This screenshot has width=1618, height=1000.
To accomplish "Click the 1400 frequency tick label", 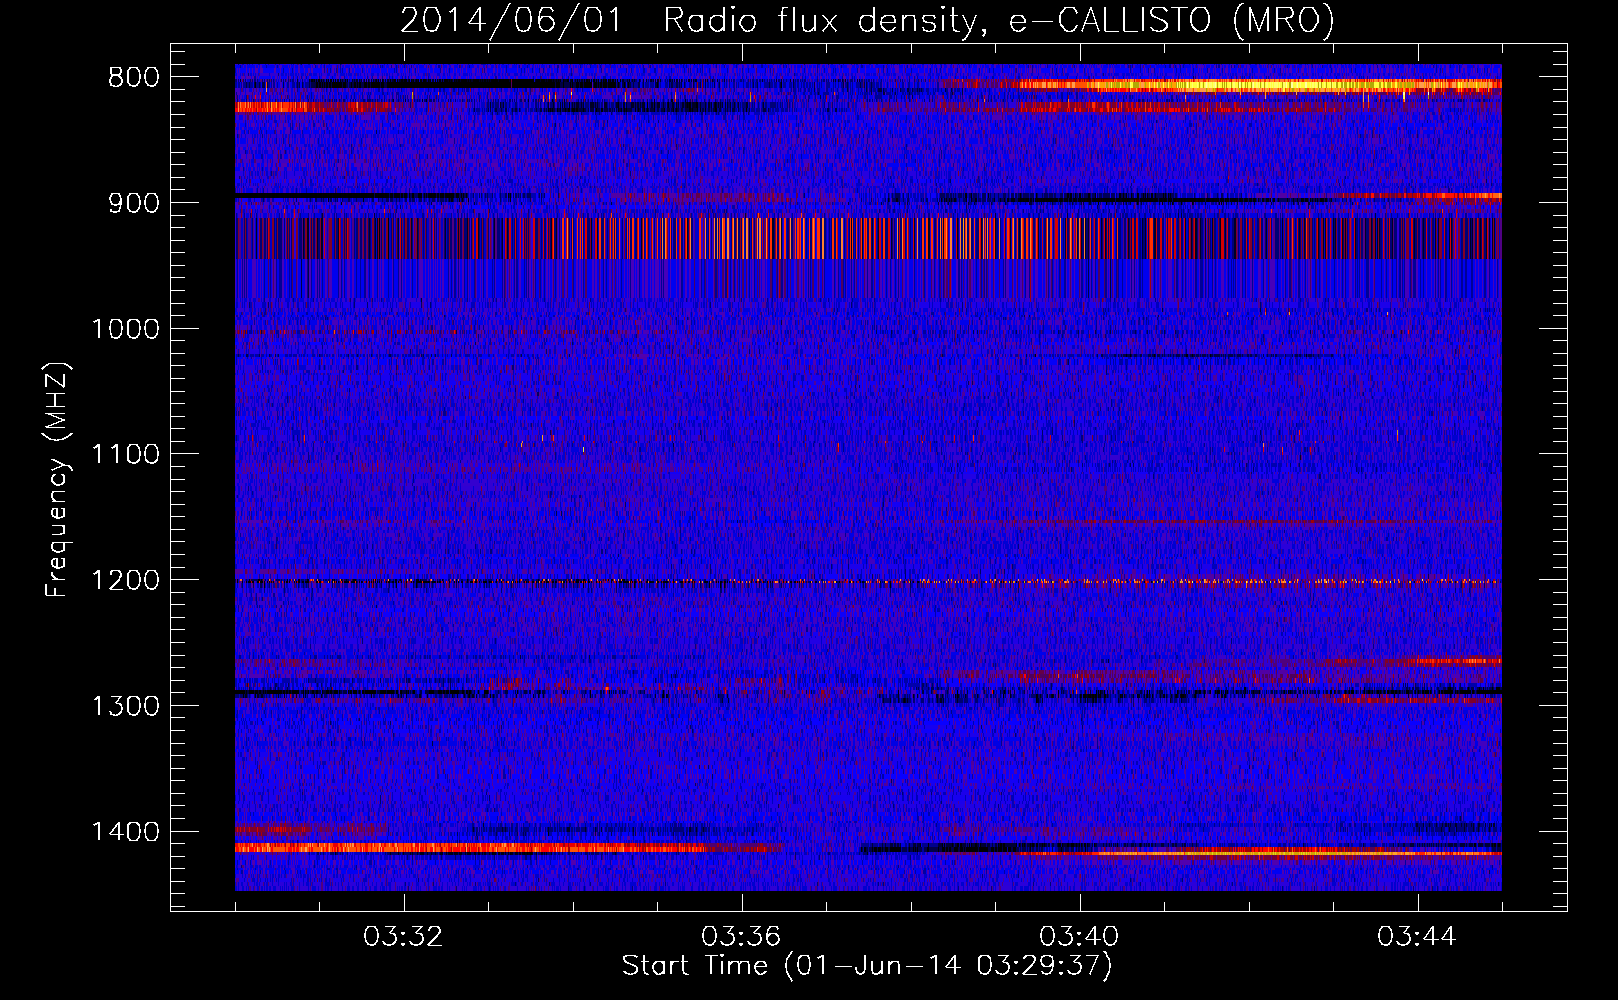I will (x=125, y=832).
